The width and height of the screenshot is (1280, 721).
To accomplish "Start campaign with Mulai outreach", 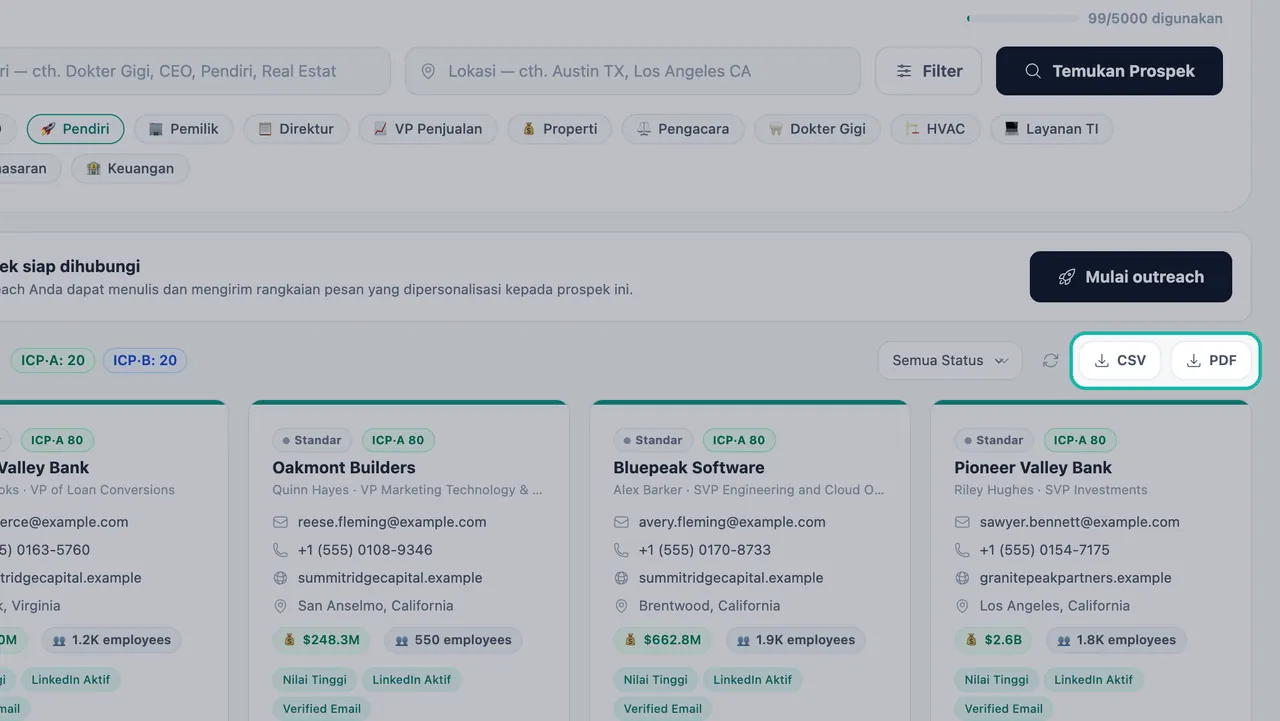I will tap(1131, 277).
